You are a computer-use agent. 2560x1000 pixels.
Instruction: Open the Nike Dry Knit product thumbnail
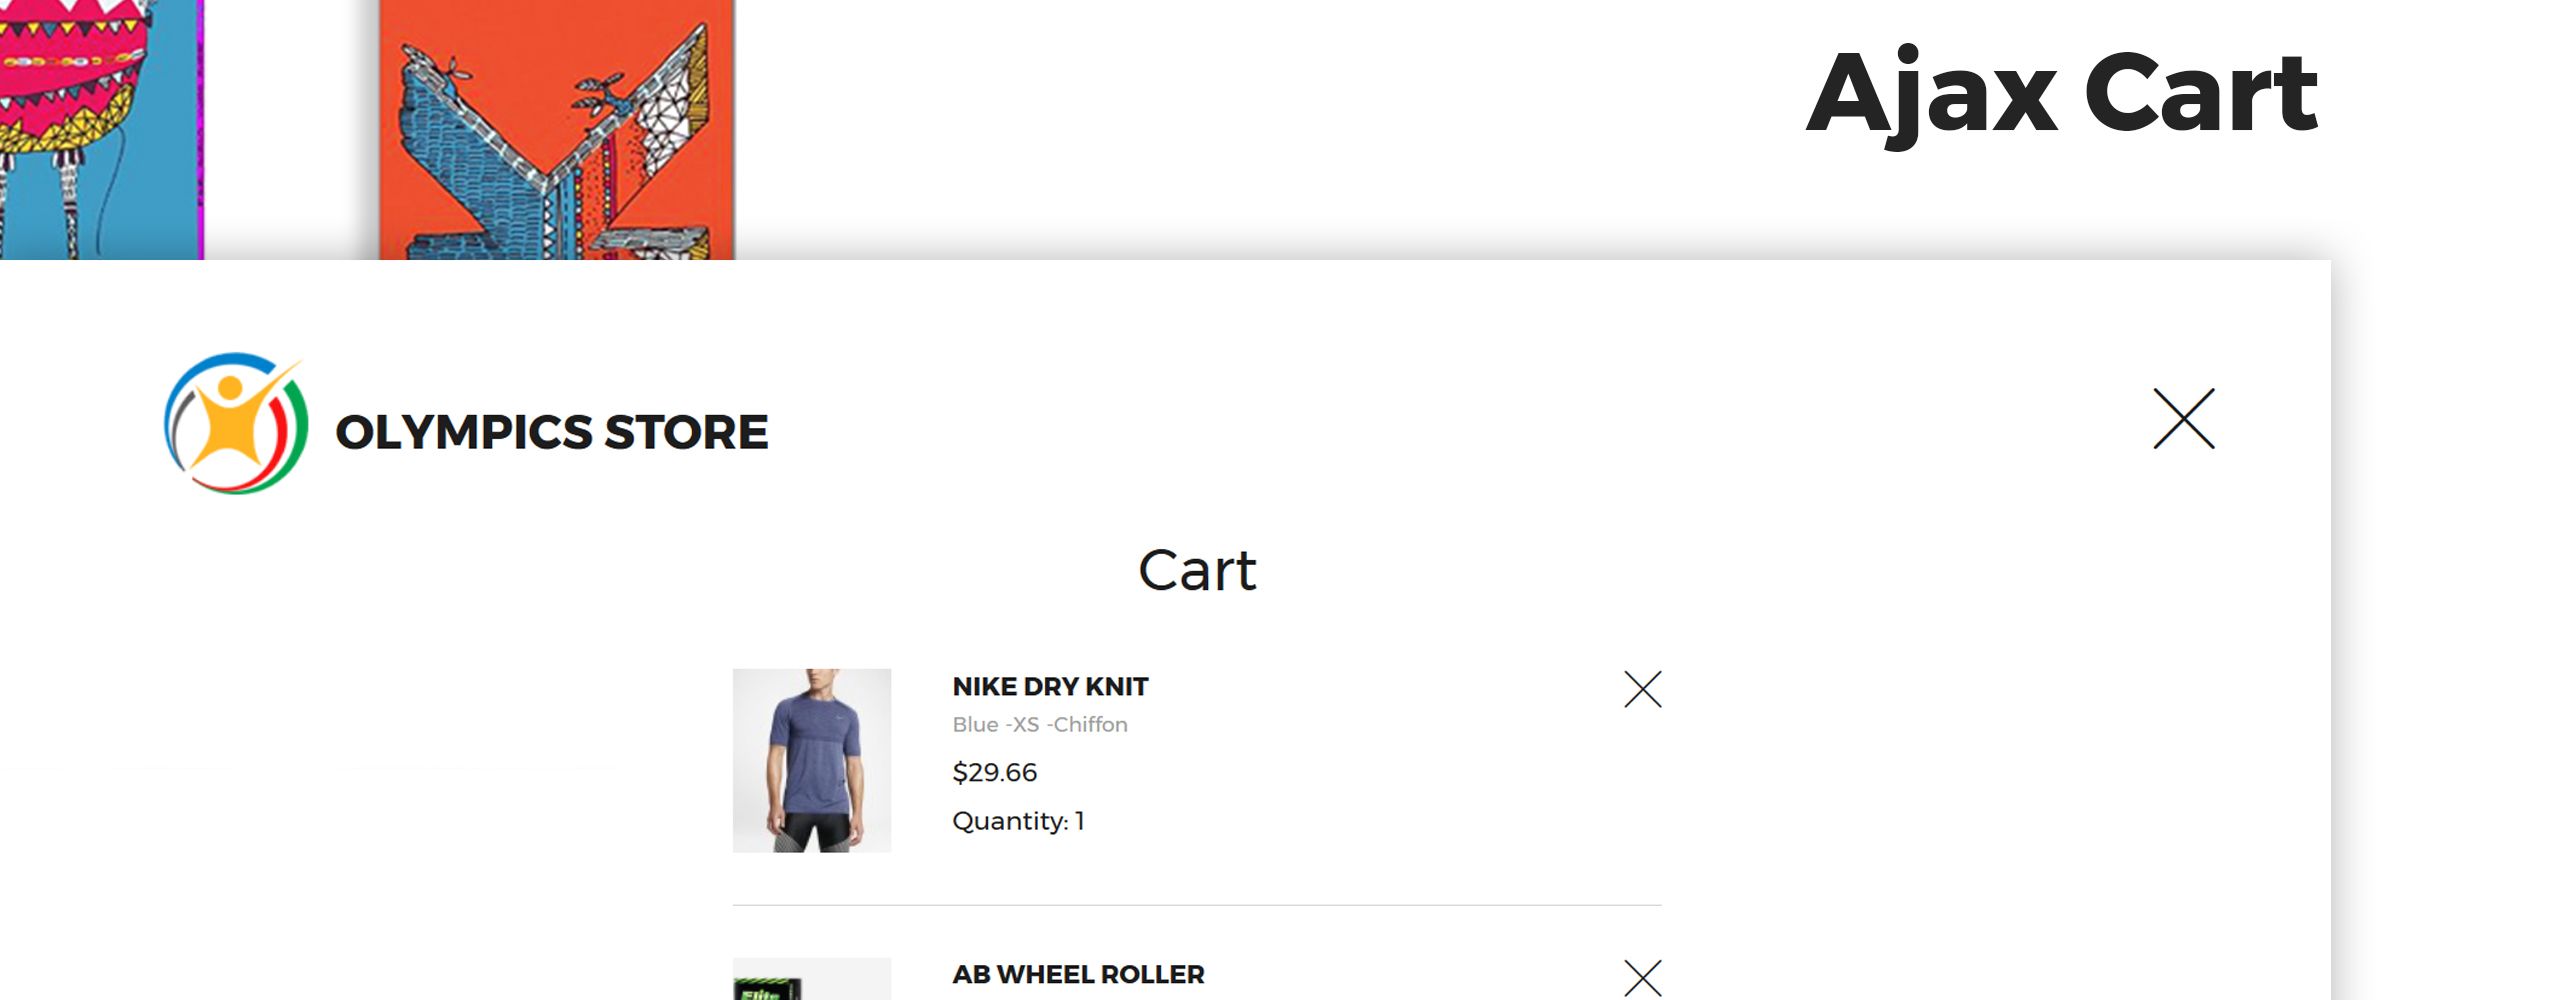pos(811,760)
